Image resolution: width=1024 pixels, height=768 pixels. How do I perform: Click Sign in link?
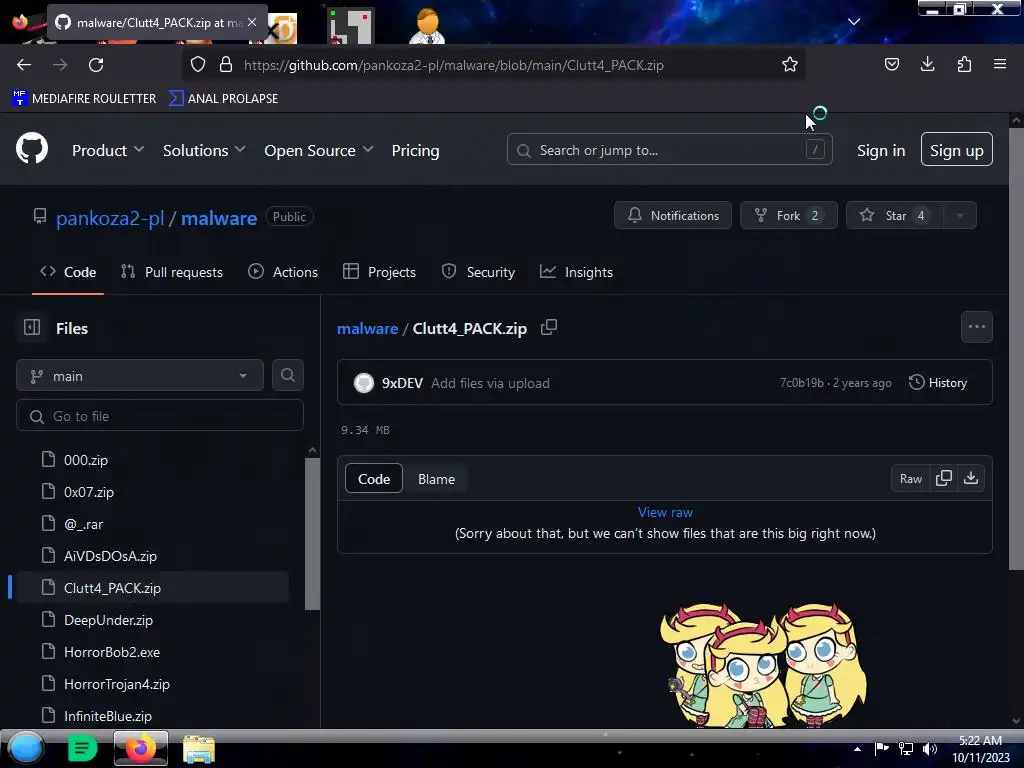tap(881, 150)
